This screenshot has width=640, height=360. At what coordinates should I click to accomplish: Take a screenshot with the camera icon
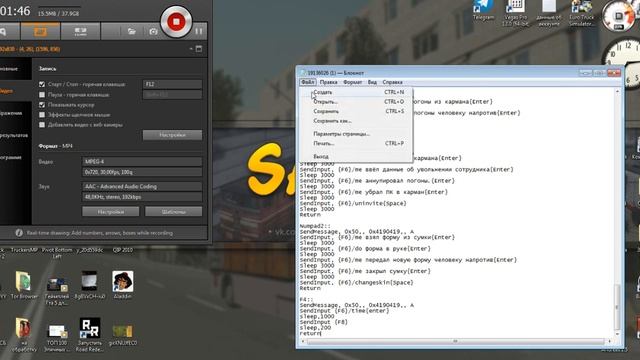[x=153, y=31]
